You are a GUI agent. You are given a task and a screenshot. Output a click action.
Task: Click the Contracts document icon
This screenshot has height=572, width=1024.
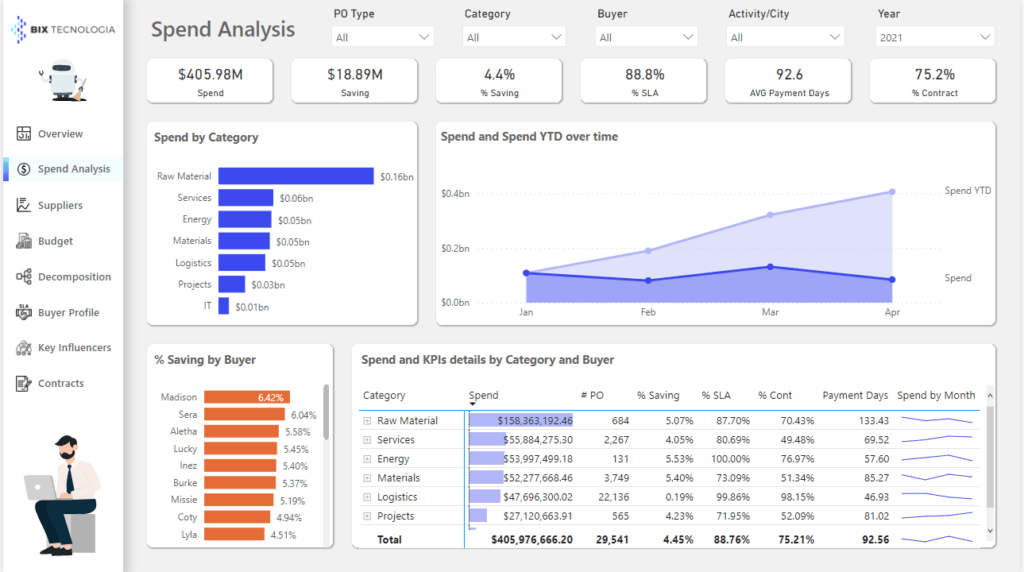23,384
